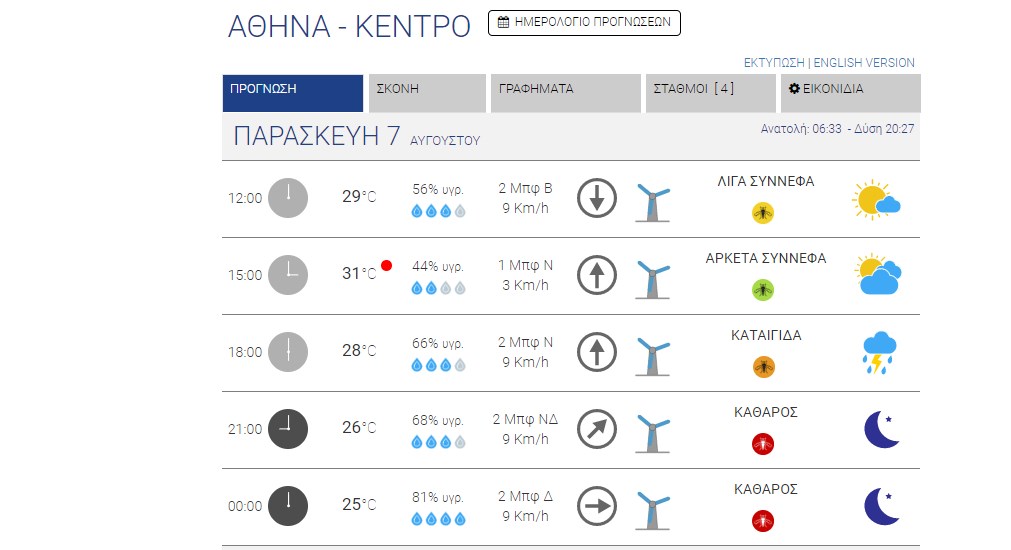Viewport: 1011px width, 550px height.
Task: Click the wind turbine icon at 15:00
Action: click(x=653, y=279)
